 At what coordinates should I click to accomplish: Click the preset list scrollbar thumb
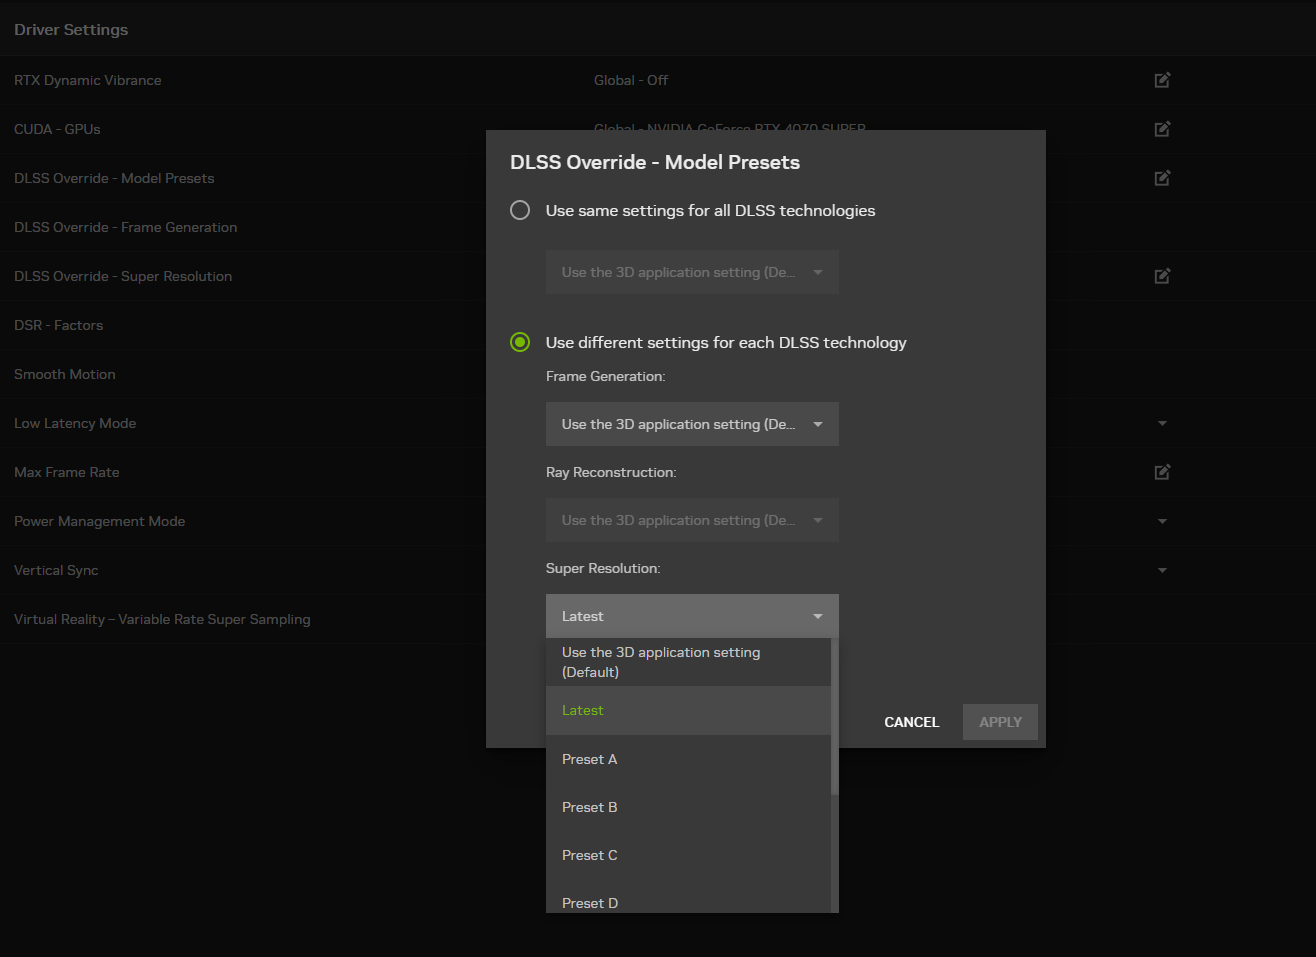click(834, 716)
